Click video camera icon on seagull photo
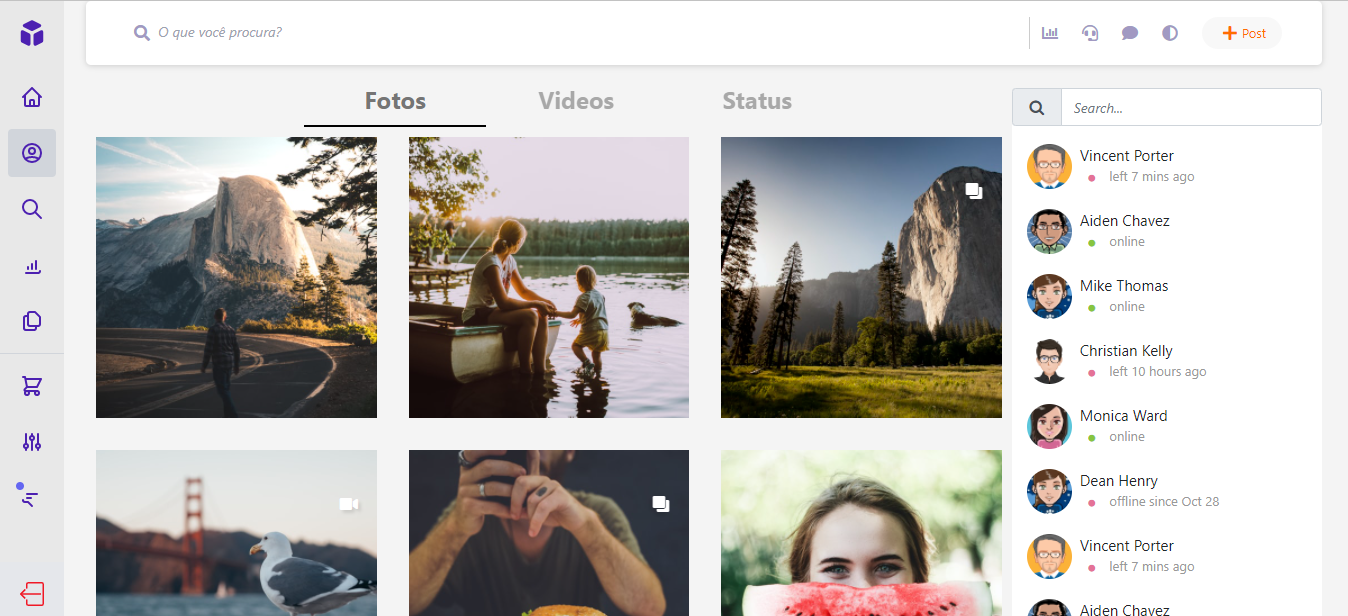Screen dimensions: 1348x616 [349, 504]
